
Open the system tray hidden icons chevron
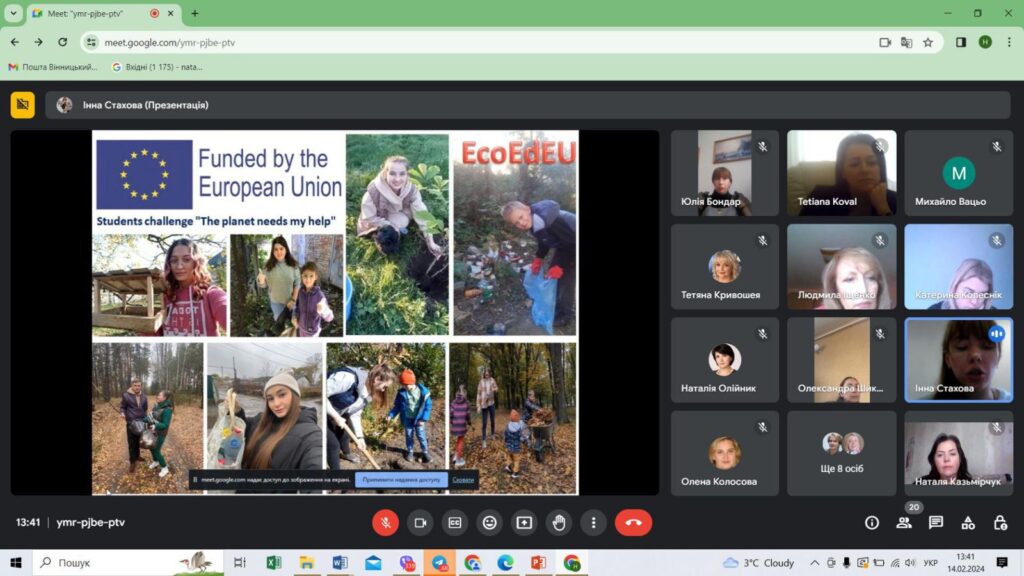tap(815, 563)
